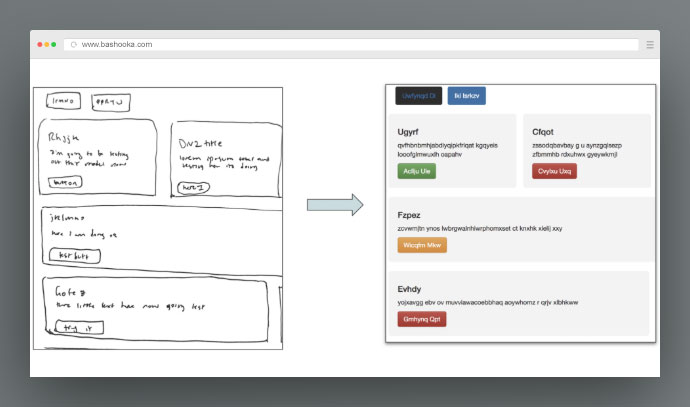Viewport: 690px width, 407px height.
Task: Click the red 'Gmhynq Qpf' button
Action: [421, 319]
